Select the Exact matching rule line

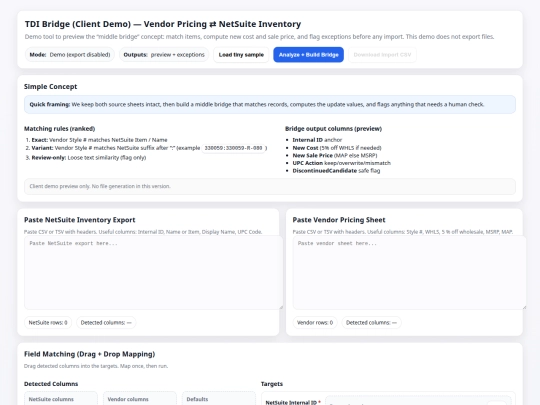99,140
